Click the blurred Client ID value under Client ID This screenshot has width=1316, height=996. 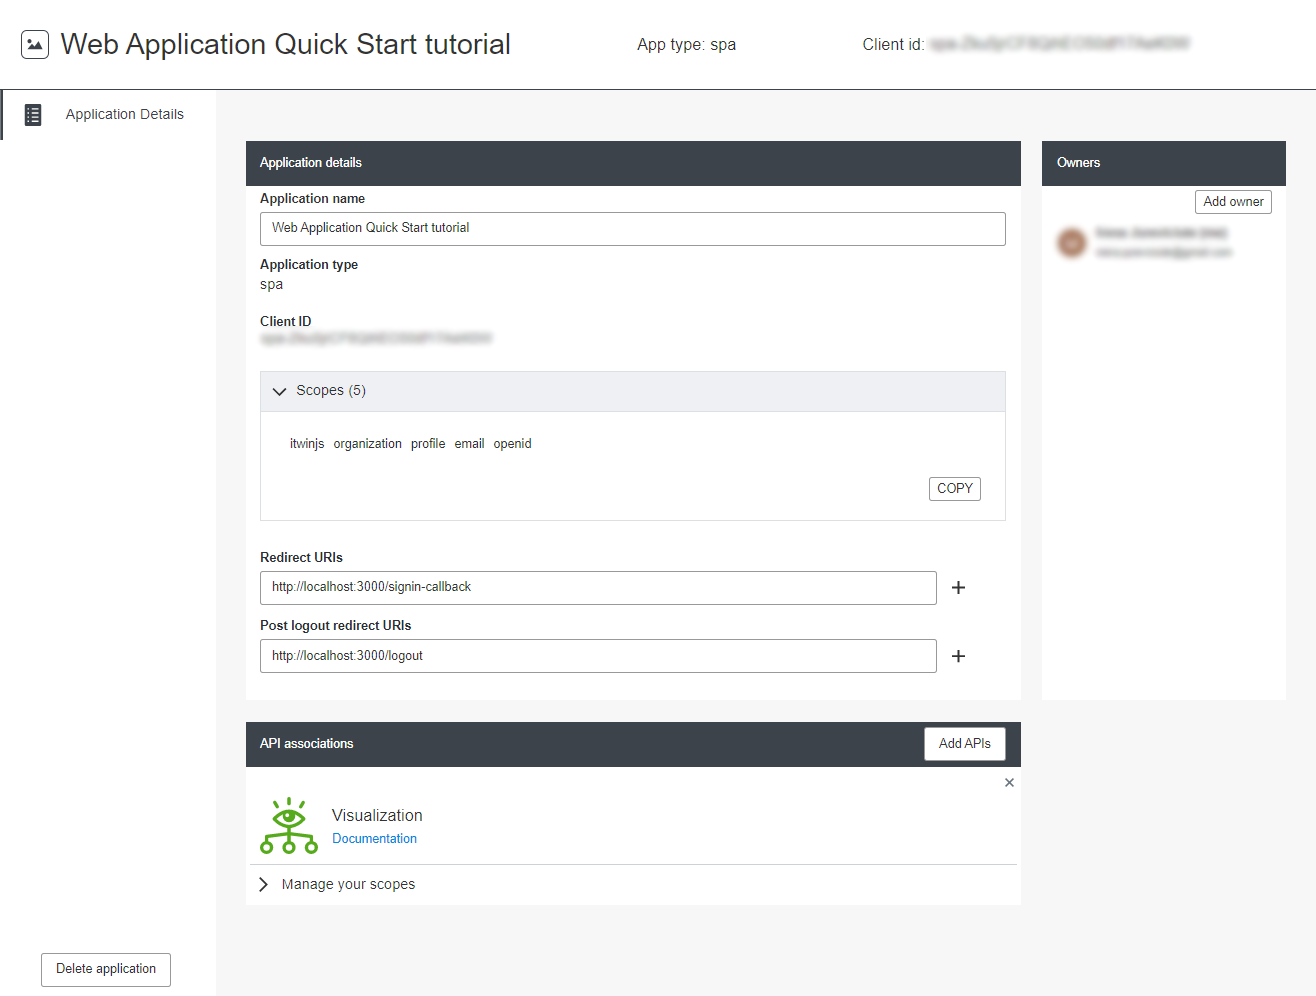click(376, 339)
